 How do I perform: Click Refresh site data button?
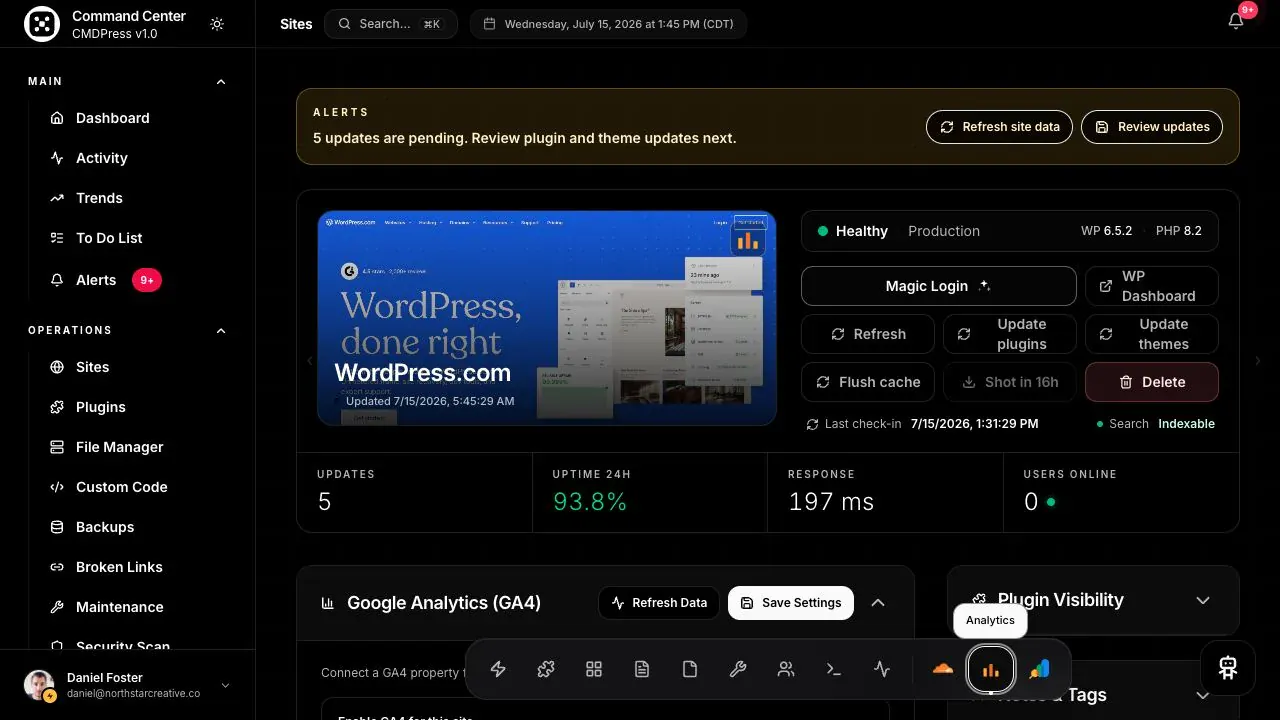[1000, 127]
